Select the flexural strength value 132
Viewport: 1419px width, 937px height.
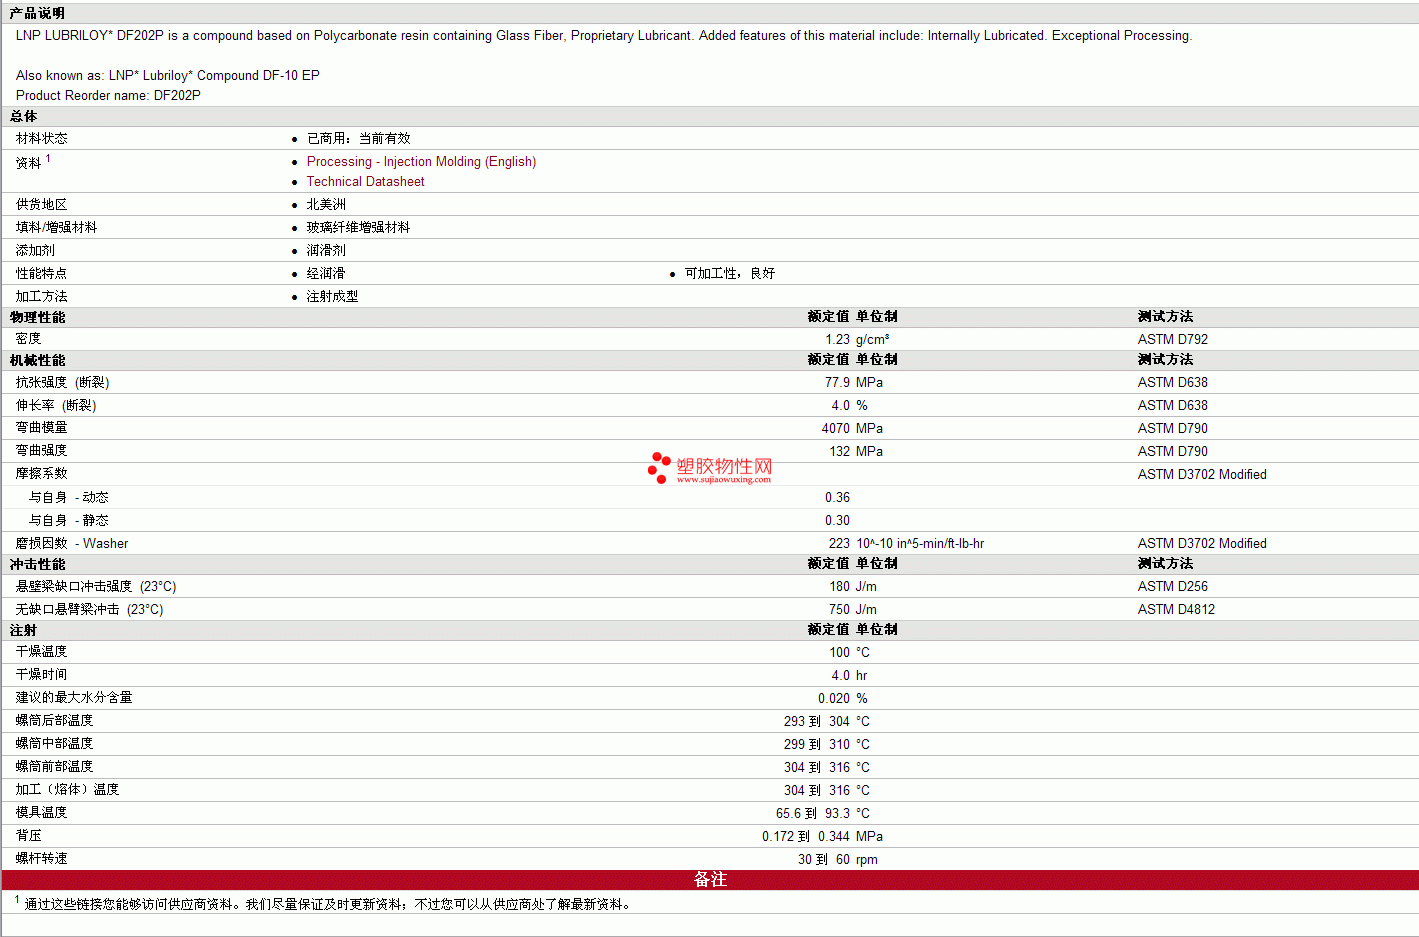click(839, 452)
